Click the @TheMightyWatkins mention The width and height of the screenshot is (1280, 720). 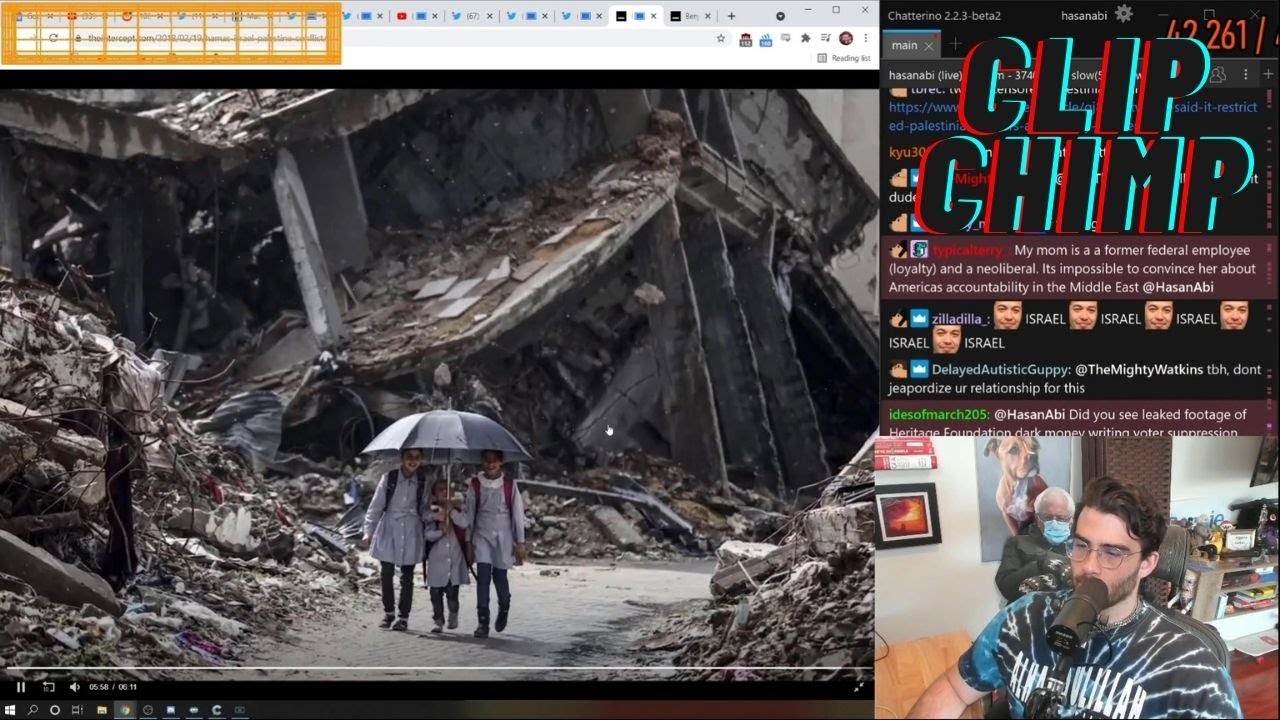click(x=1139, y=369)
